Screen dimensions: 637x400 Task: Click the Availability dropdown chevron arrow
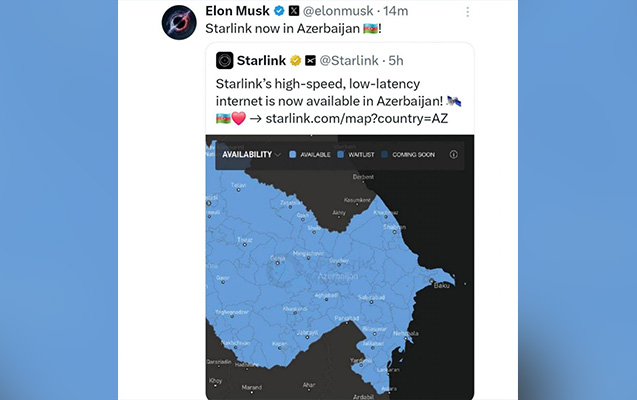277,155
